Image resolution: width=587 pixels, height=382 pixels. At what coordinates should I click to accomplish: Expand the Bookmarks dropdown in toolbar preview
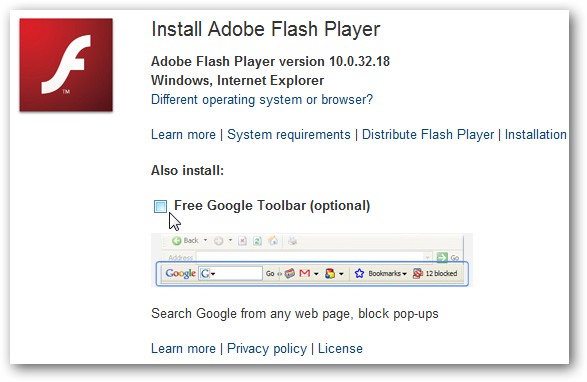point(404,274)
